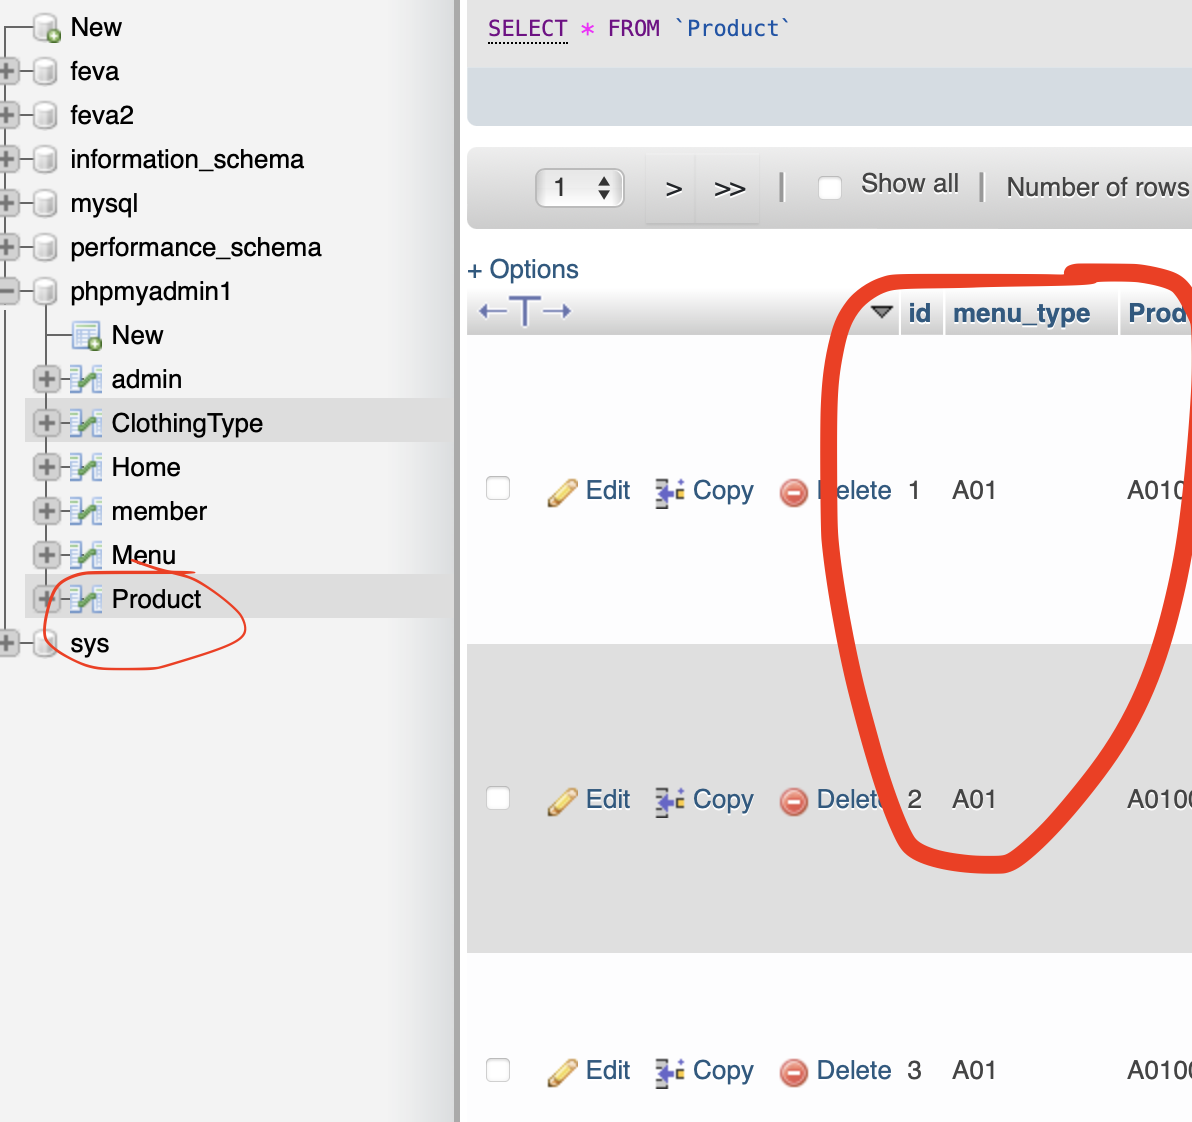The image size is (1192, 1122).
Task: Click the T arrow control to swap header orientation
Action: 524,311
